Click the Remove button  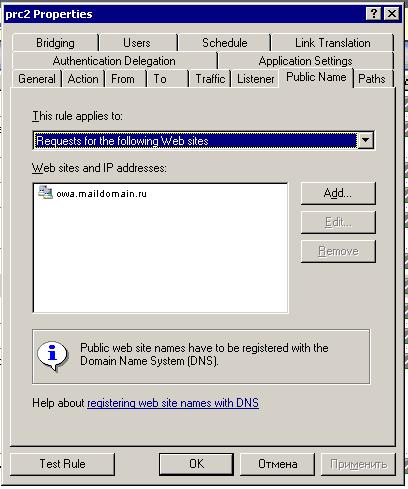pos(338,251)
